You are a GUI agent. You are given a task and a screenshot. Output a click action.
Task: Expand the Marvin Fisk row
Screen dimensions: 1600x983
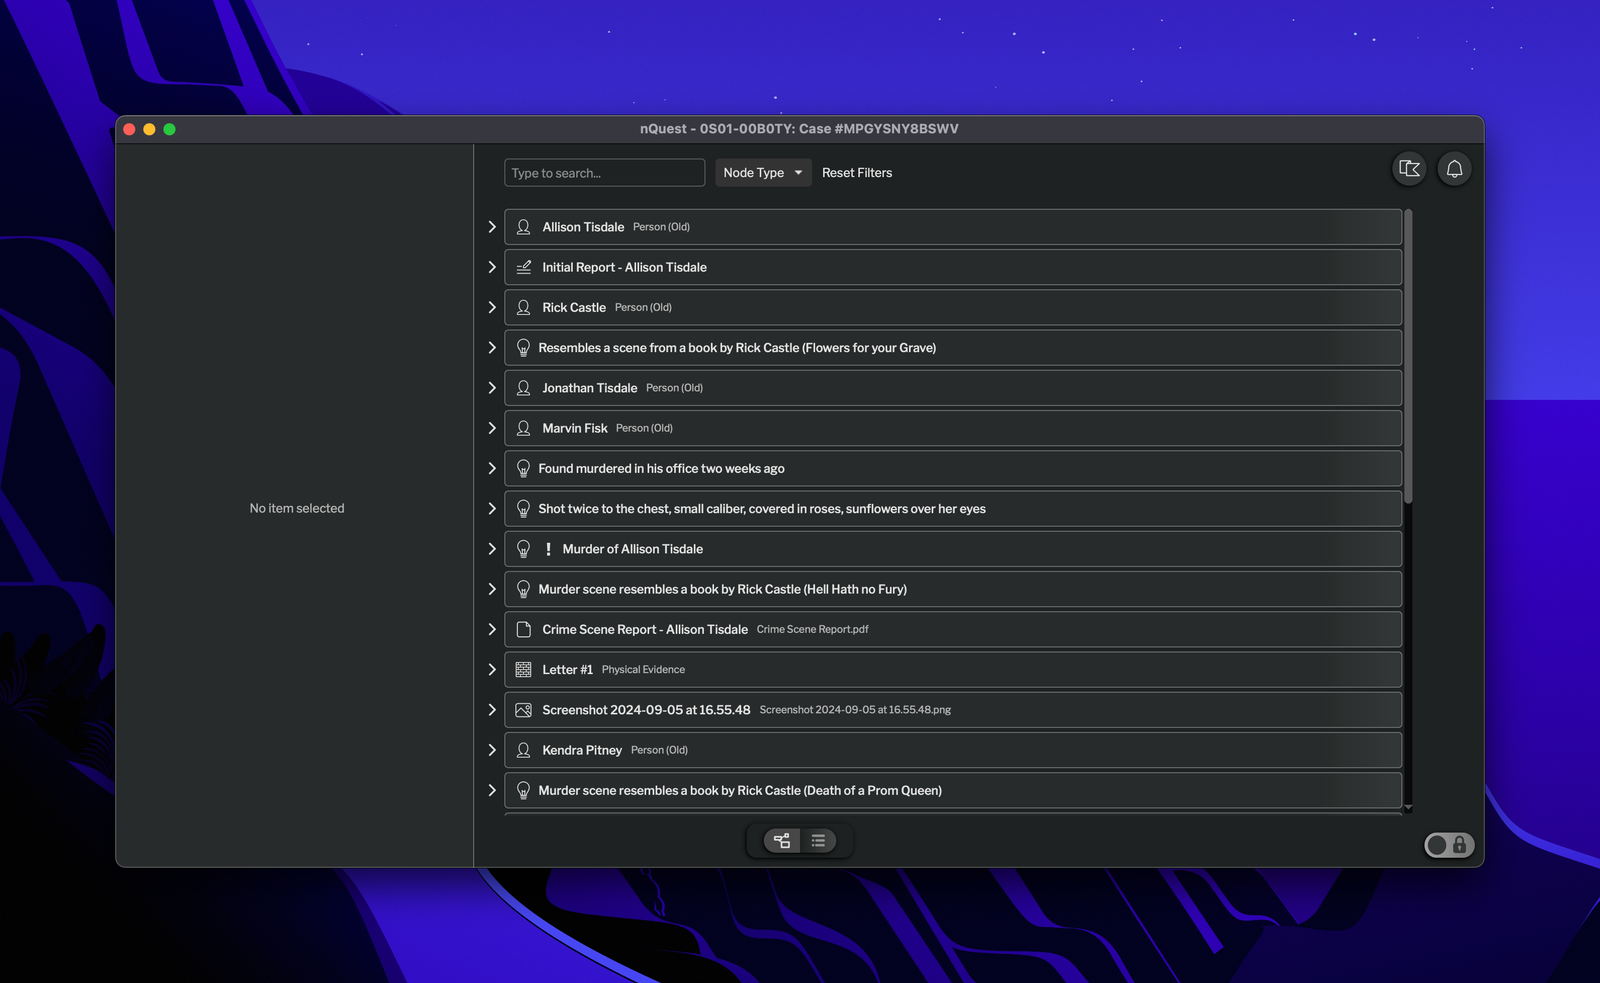tap(492, 428)
